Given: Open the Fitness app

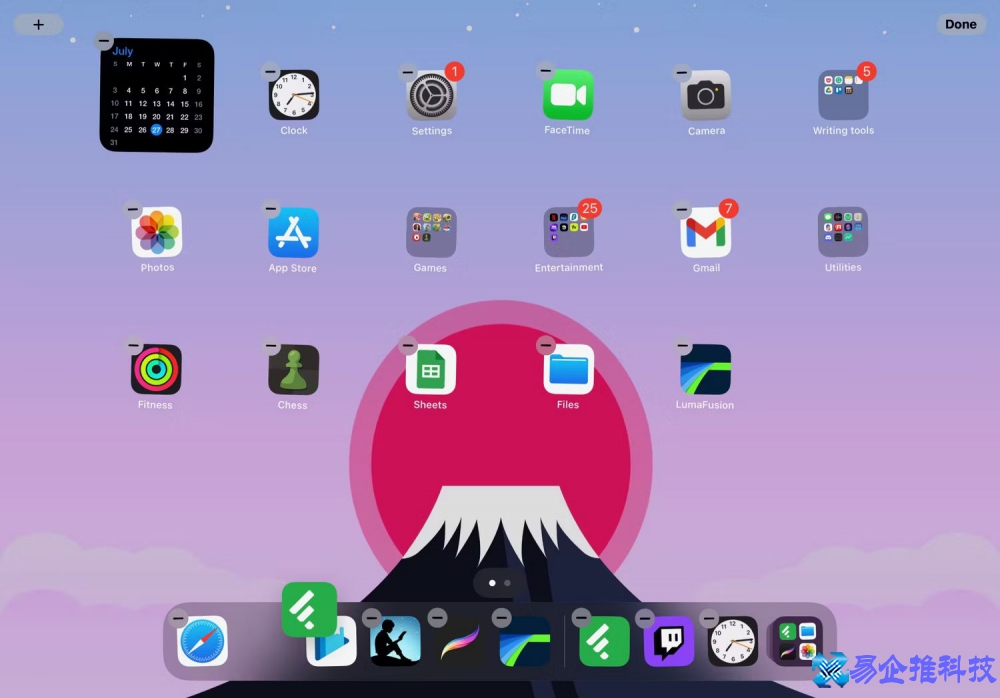Looking at the screenshot, I should pyautogui.click(x=155, y=370).
